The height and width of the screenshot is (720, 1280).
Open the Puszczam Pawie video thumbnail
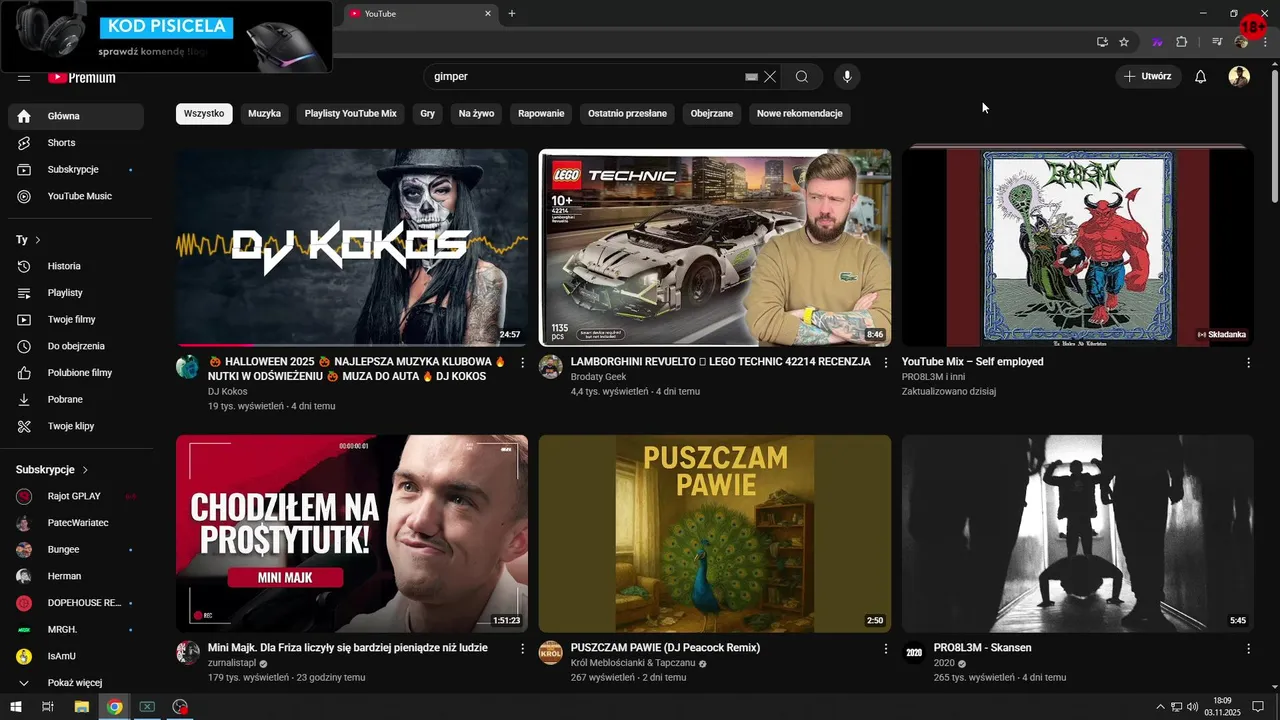[715, 533]
